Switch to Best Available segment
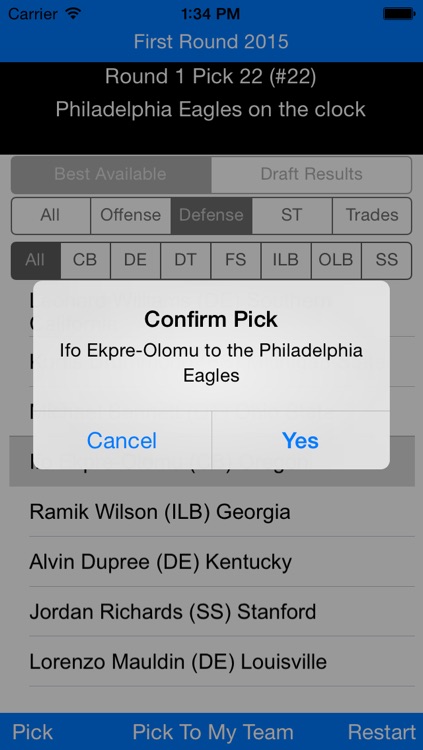Image resolution: width=423 pixels, height=750 pixels. pos(111,174)
